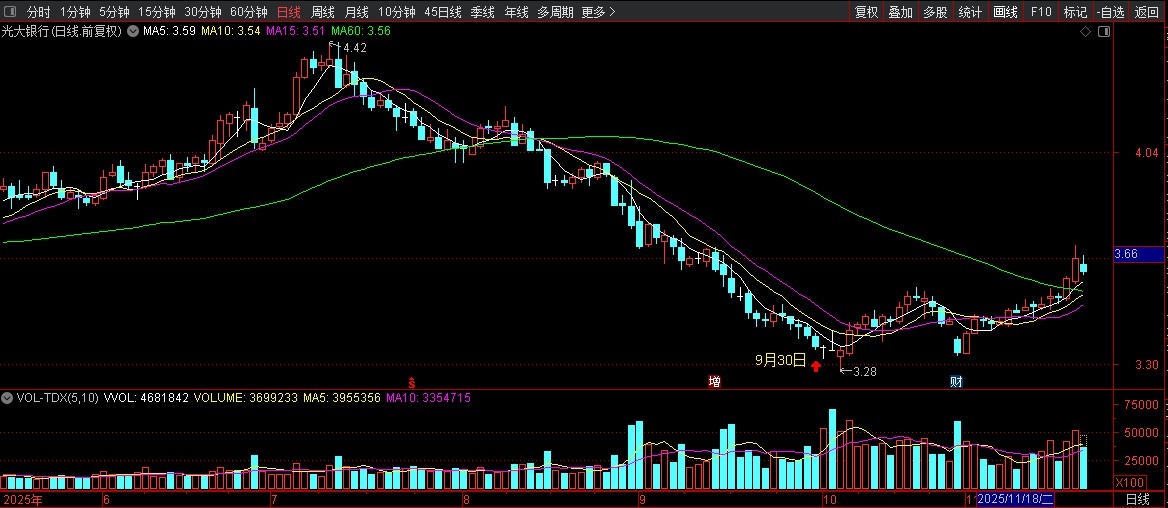Viewport: 1168px width, 508px height.
Task: Click the 多股 multi-stock button
Action: (x=935, y=12)
